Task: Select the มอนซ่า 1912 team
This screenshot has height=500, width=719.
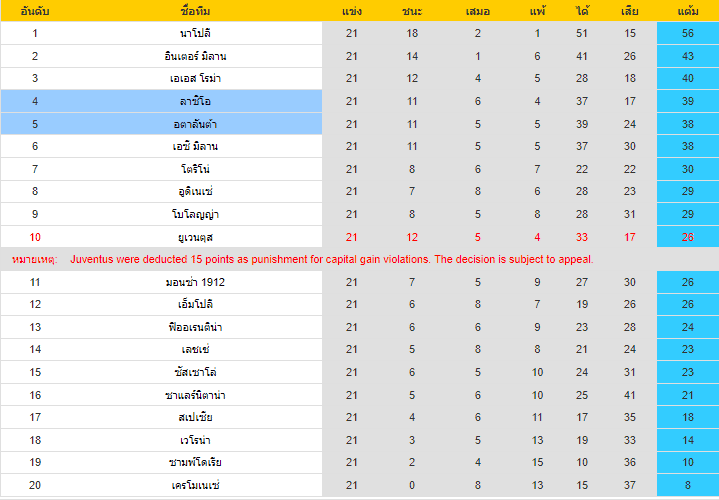Action: (195, 282)
